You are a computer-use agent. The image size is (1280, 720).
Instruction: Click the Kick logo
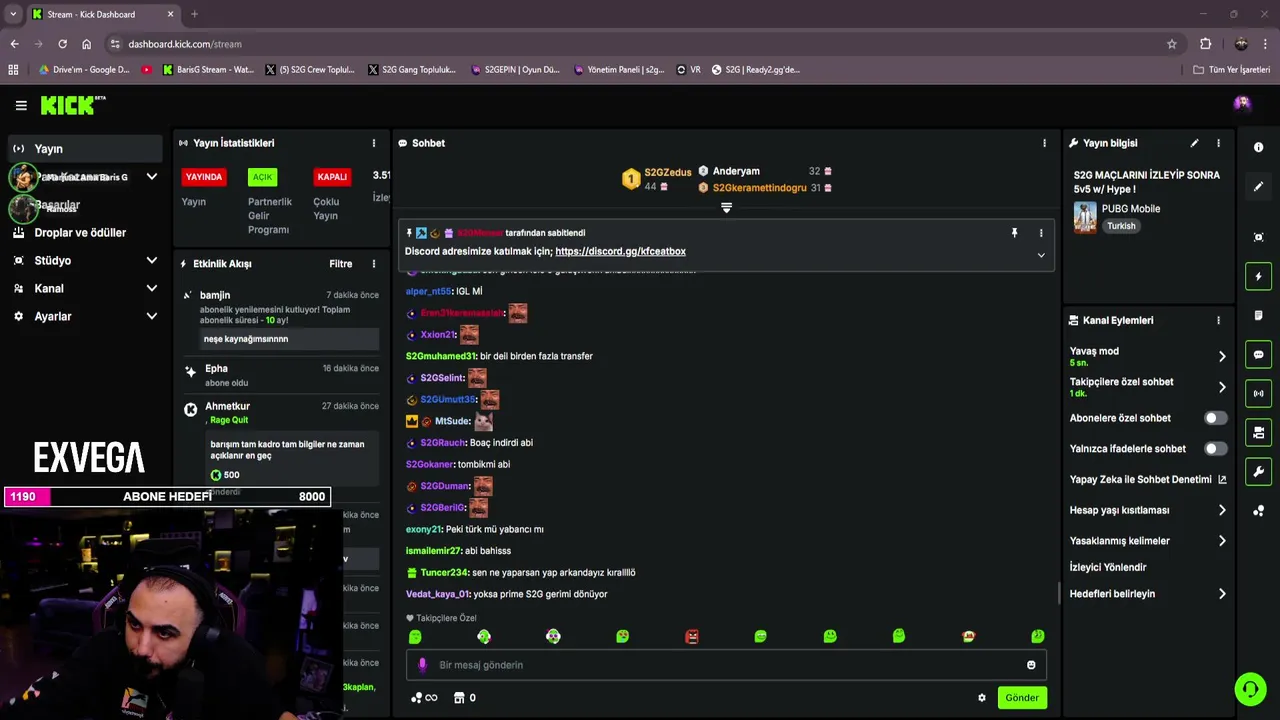coord(73,105)
